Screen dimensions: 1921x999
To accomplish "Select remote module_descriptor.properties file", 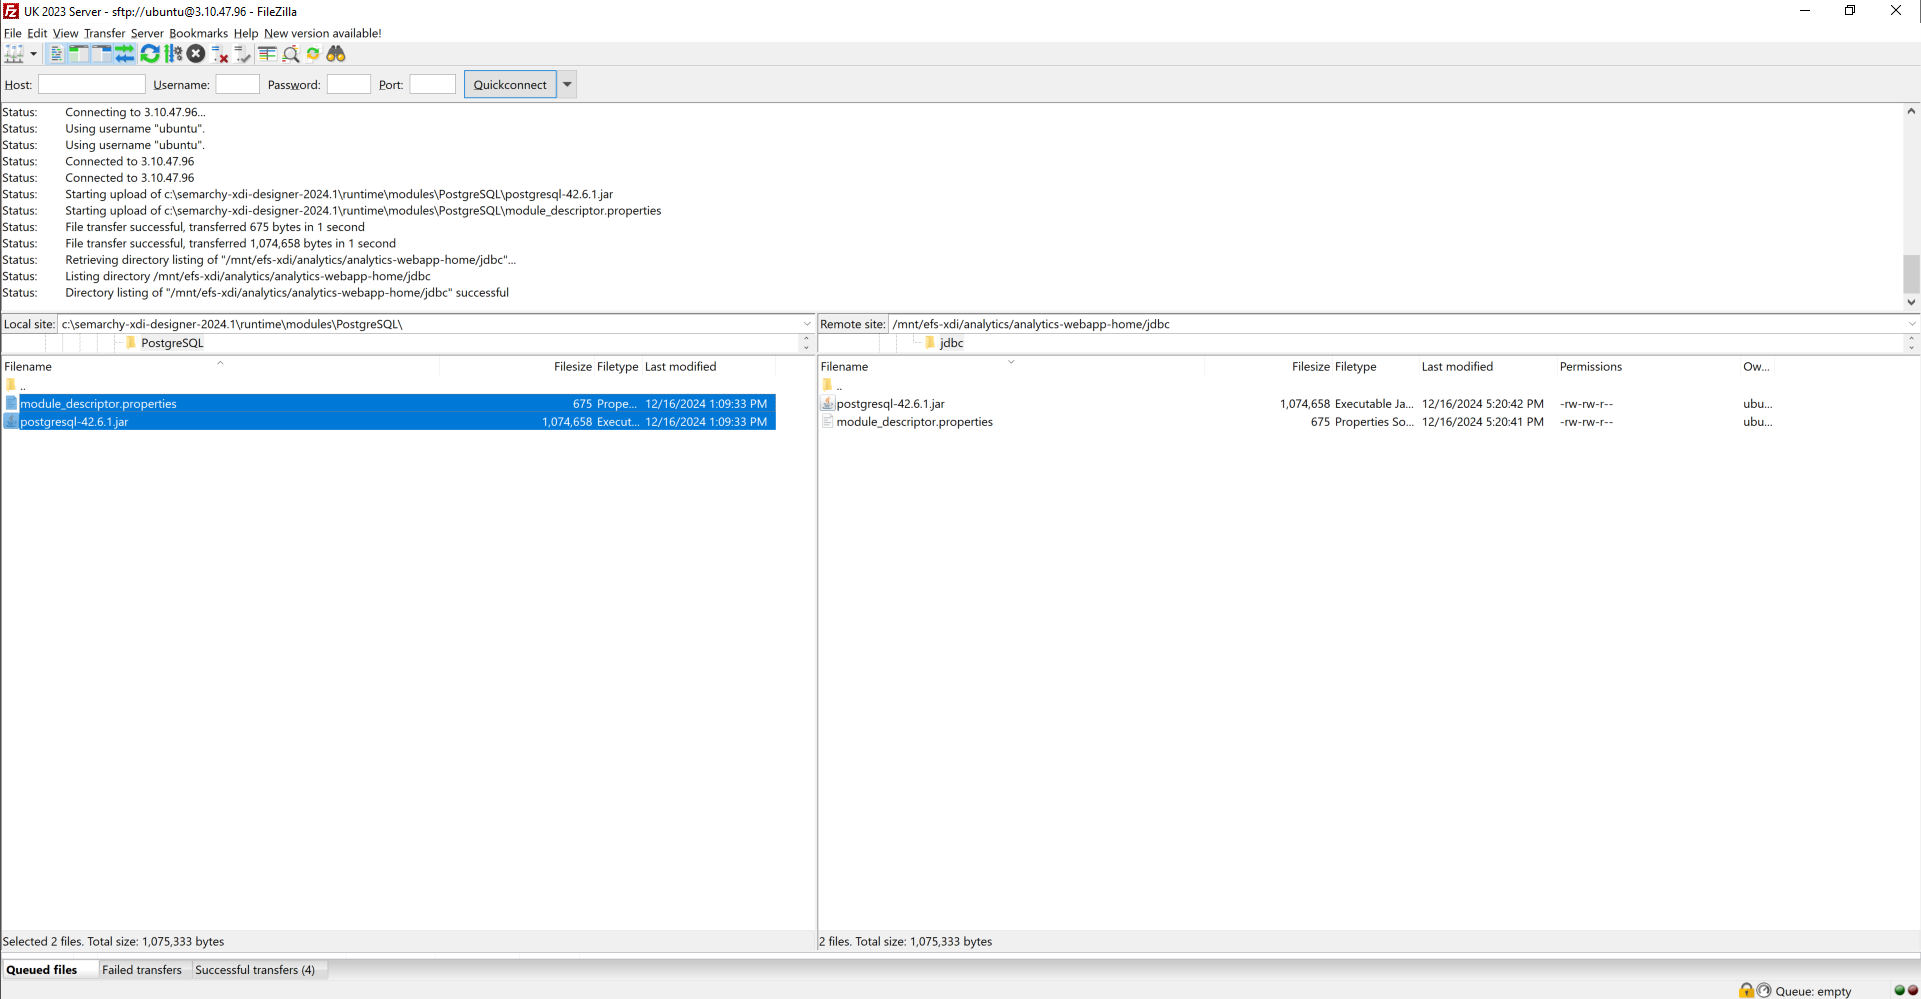I will 1298,422.
